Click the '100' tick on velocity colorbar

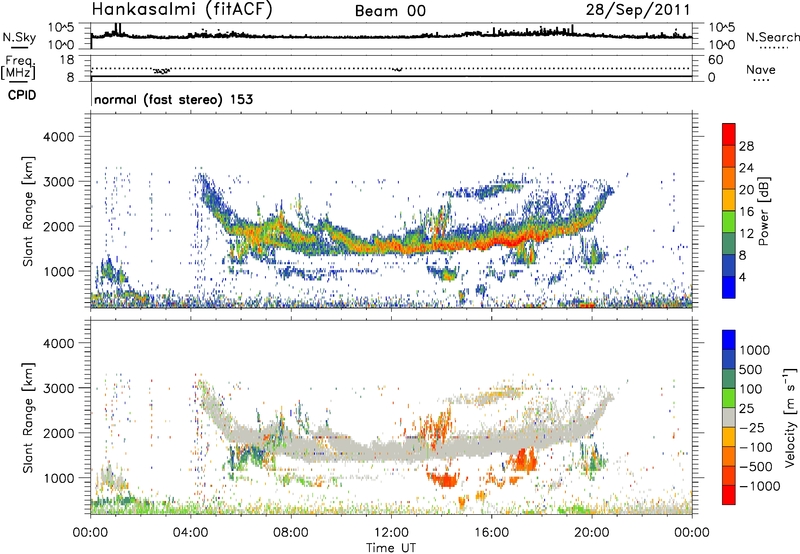[751, 389]
